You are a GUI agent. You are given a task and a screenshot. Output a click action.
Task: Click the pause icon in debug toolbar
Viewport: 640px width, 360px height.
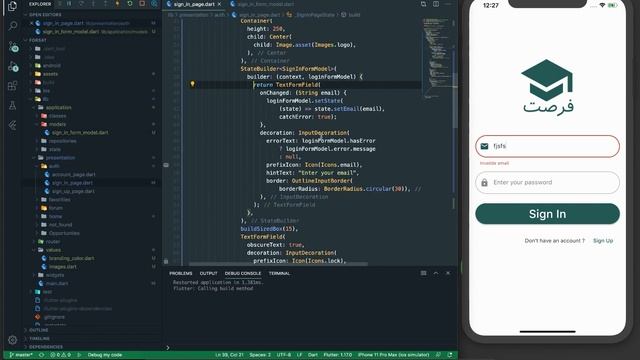[69, 4]
